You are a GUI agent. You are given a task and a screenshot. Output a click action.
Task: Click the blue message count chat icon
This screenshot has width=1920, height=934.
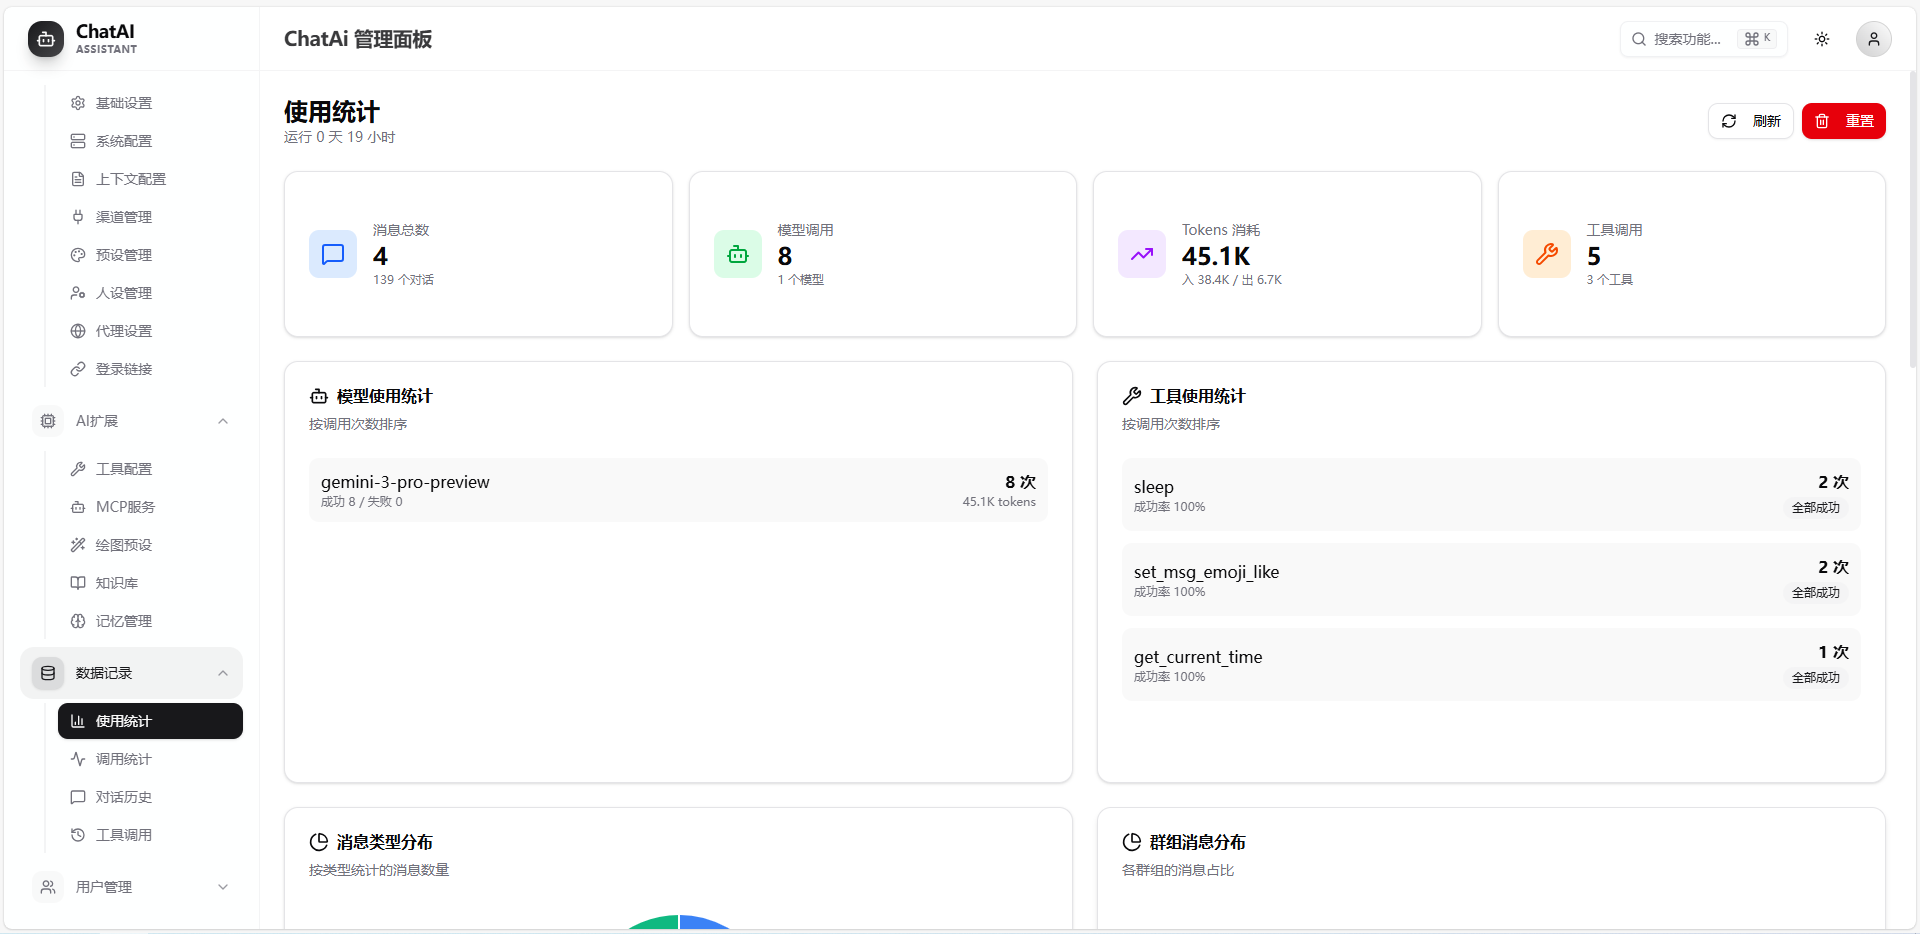coord(333,254)
